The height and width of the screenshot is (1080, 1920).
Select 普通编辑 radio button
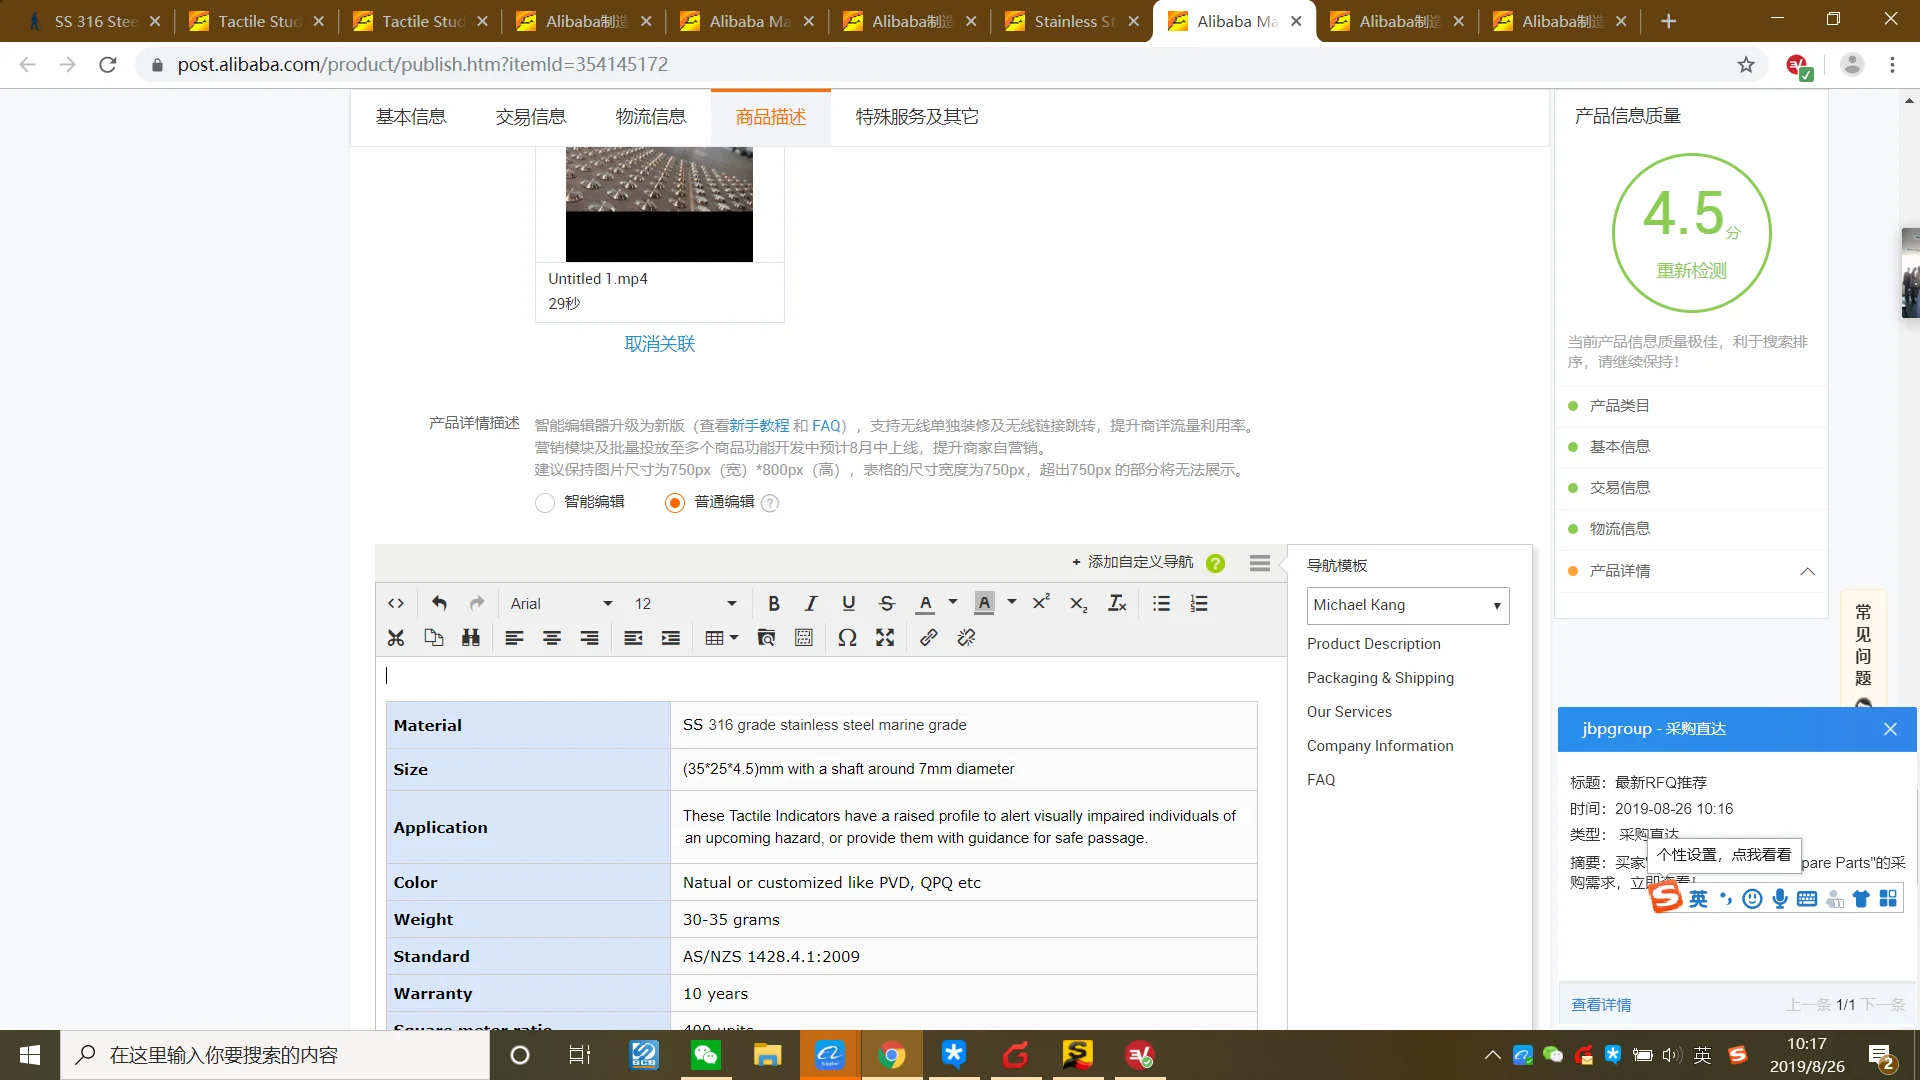click(675, 503)
